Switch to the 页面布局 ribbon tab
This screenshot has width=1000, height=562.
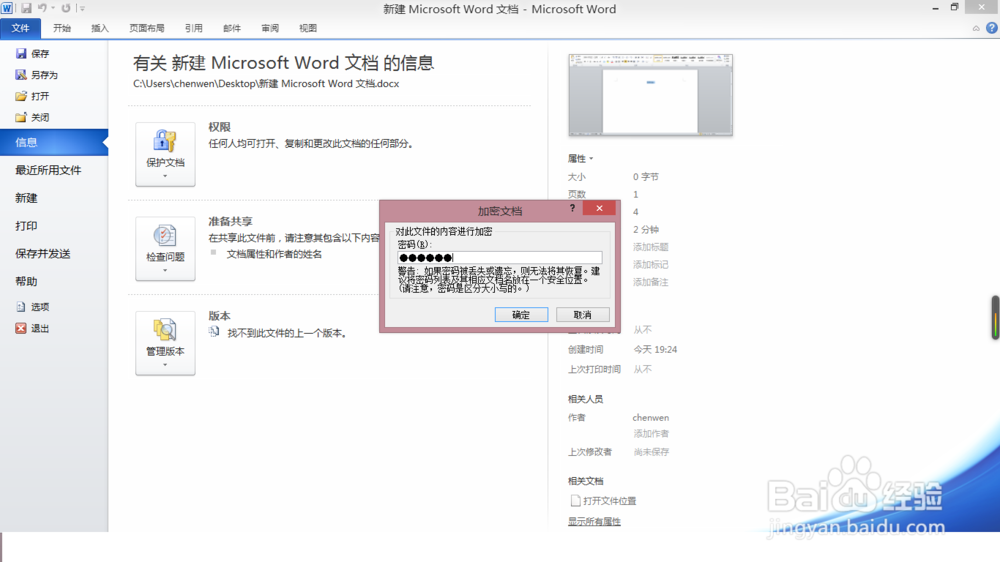(x=147, y=28)
